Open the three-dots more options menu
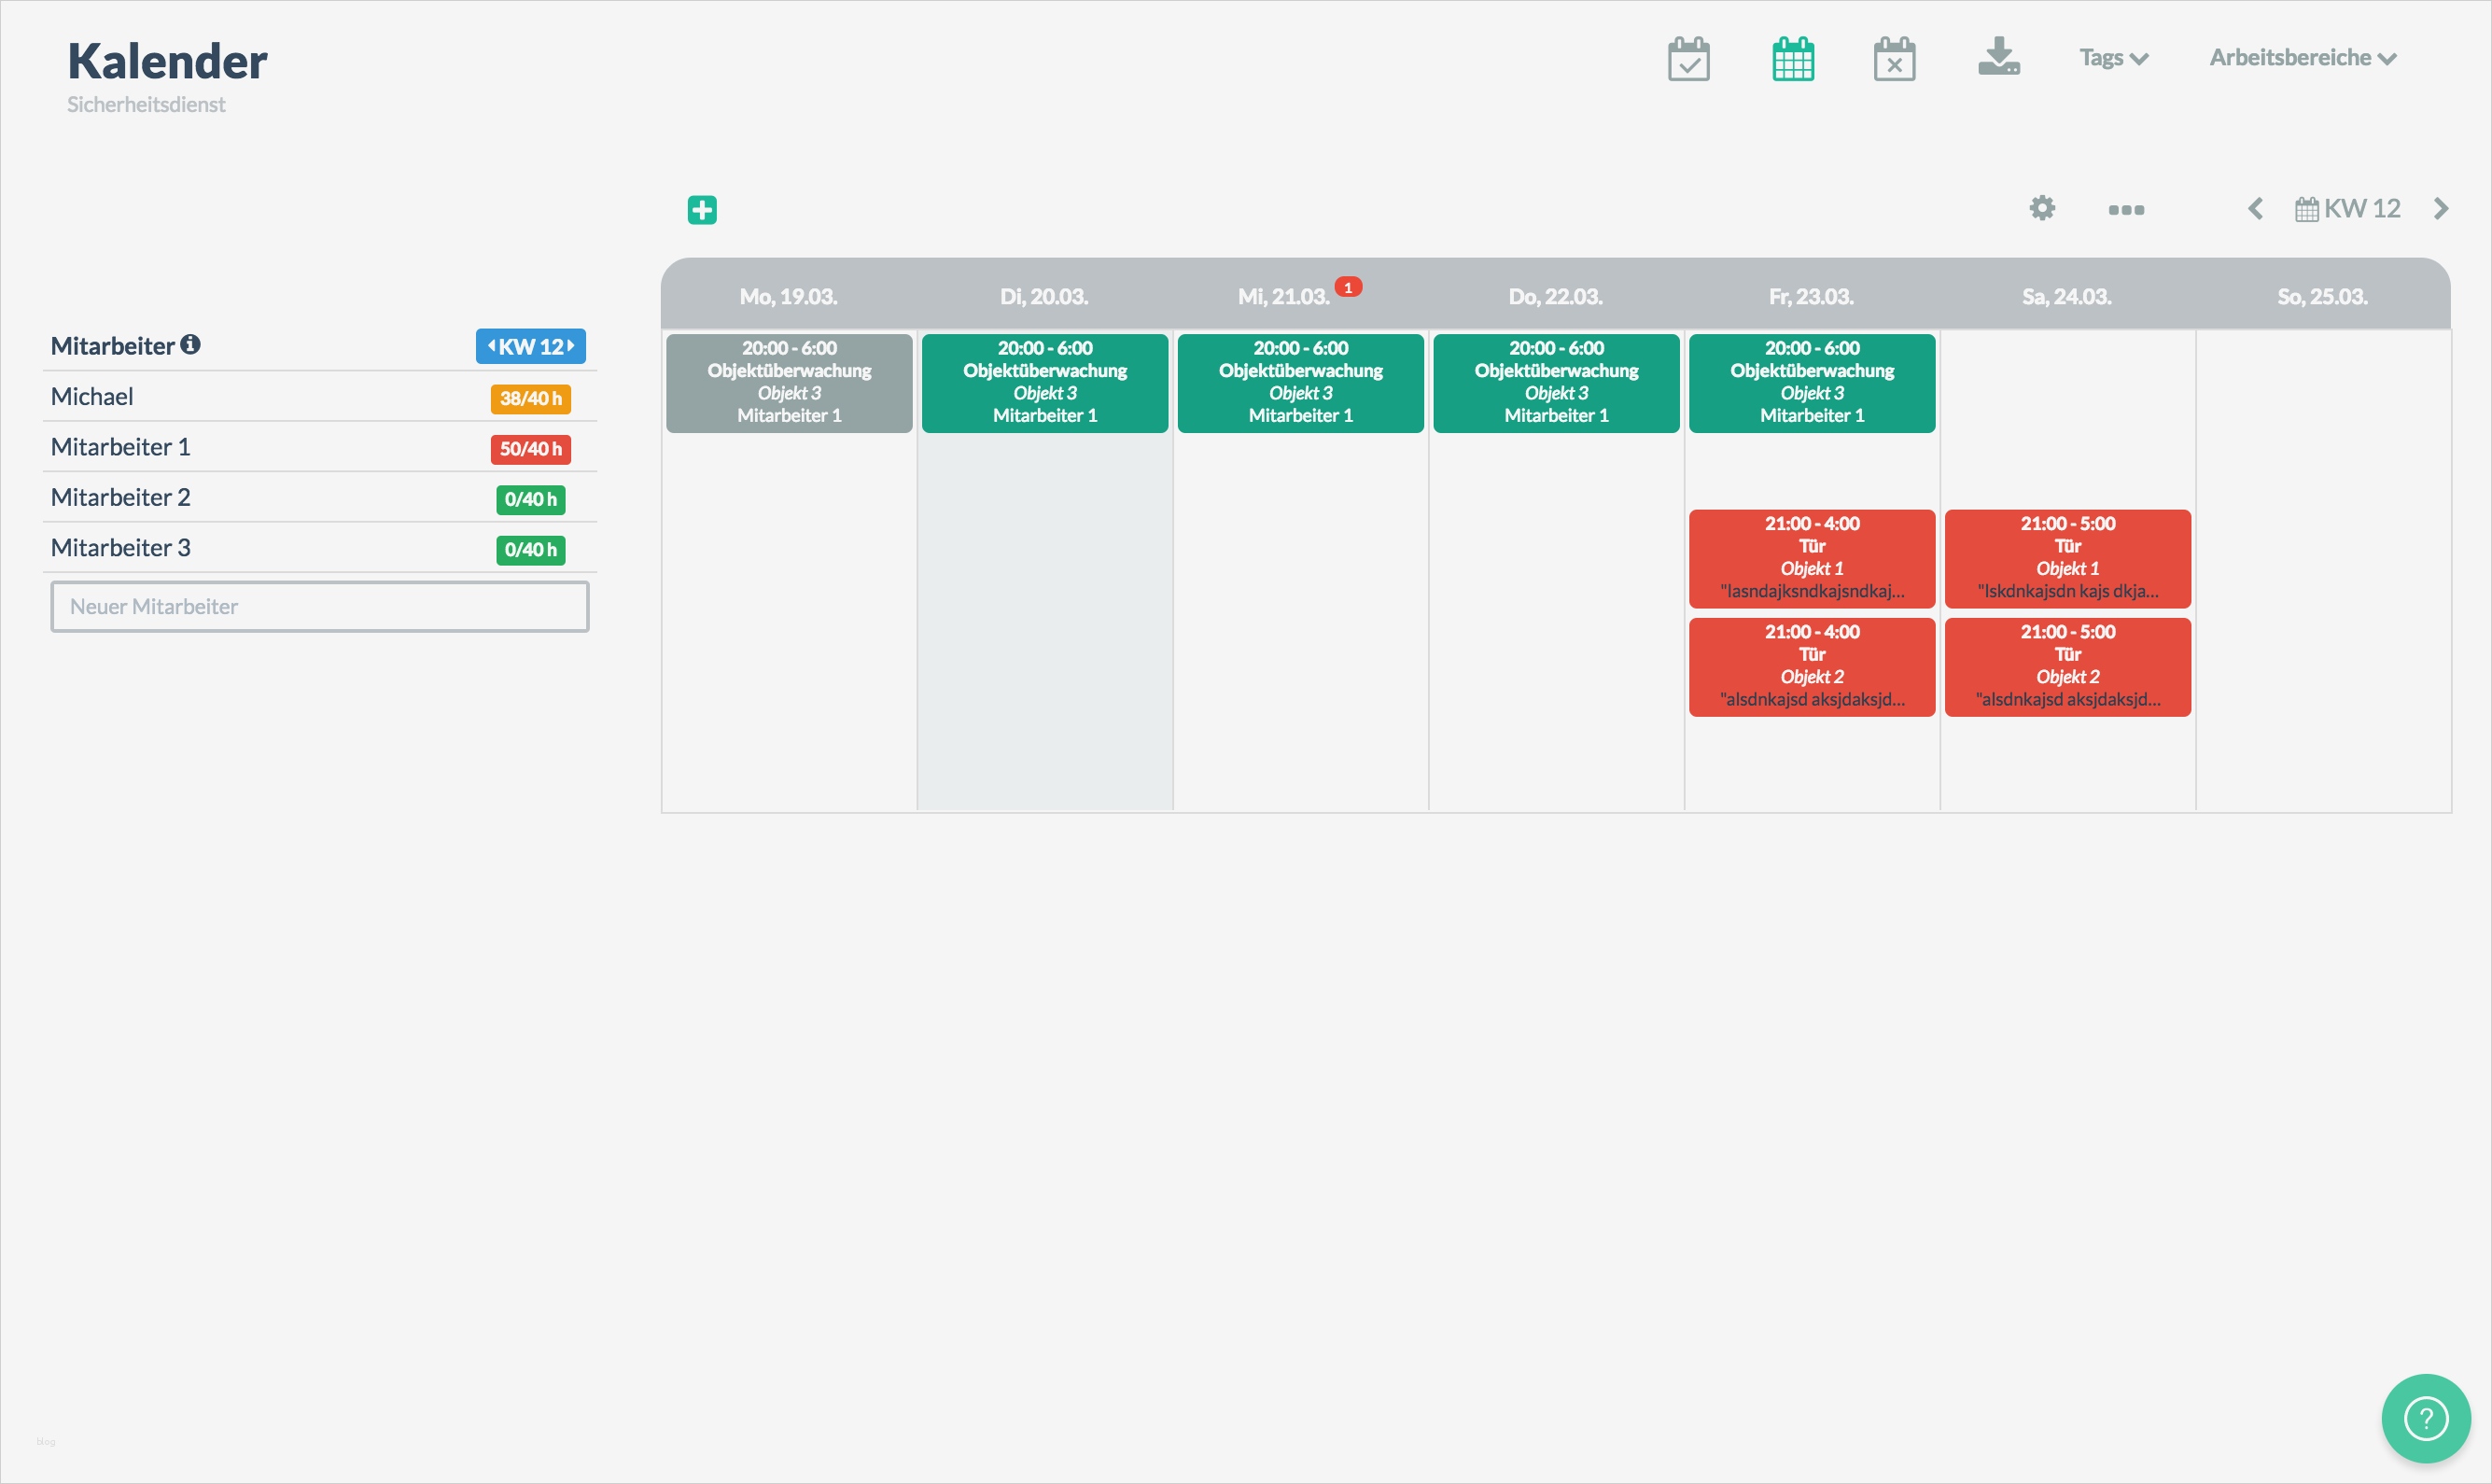Viewport: 2492px width, 1484px height. tap(2126, 210)
